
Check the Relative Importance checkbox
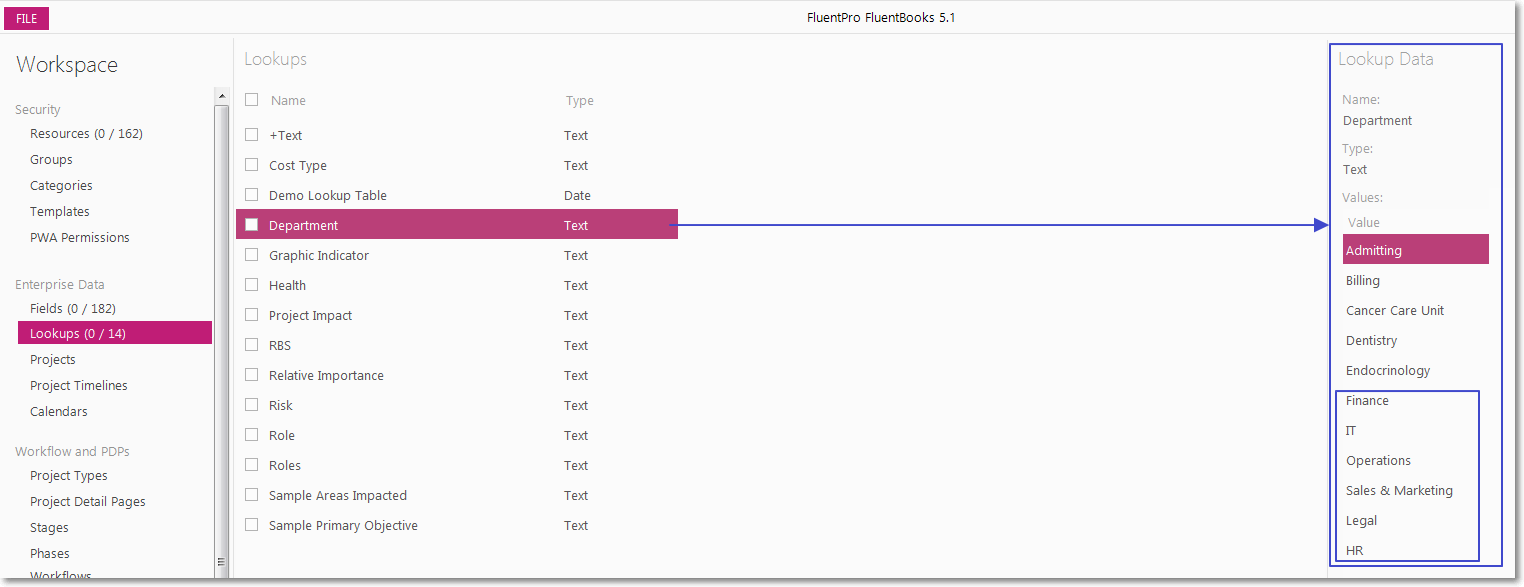[252, 375]
